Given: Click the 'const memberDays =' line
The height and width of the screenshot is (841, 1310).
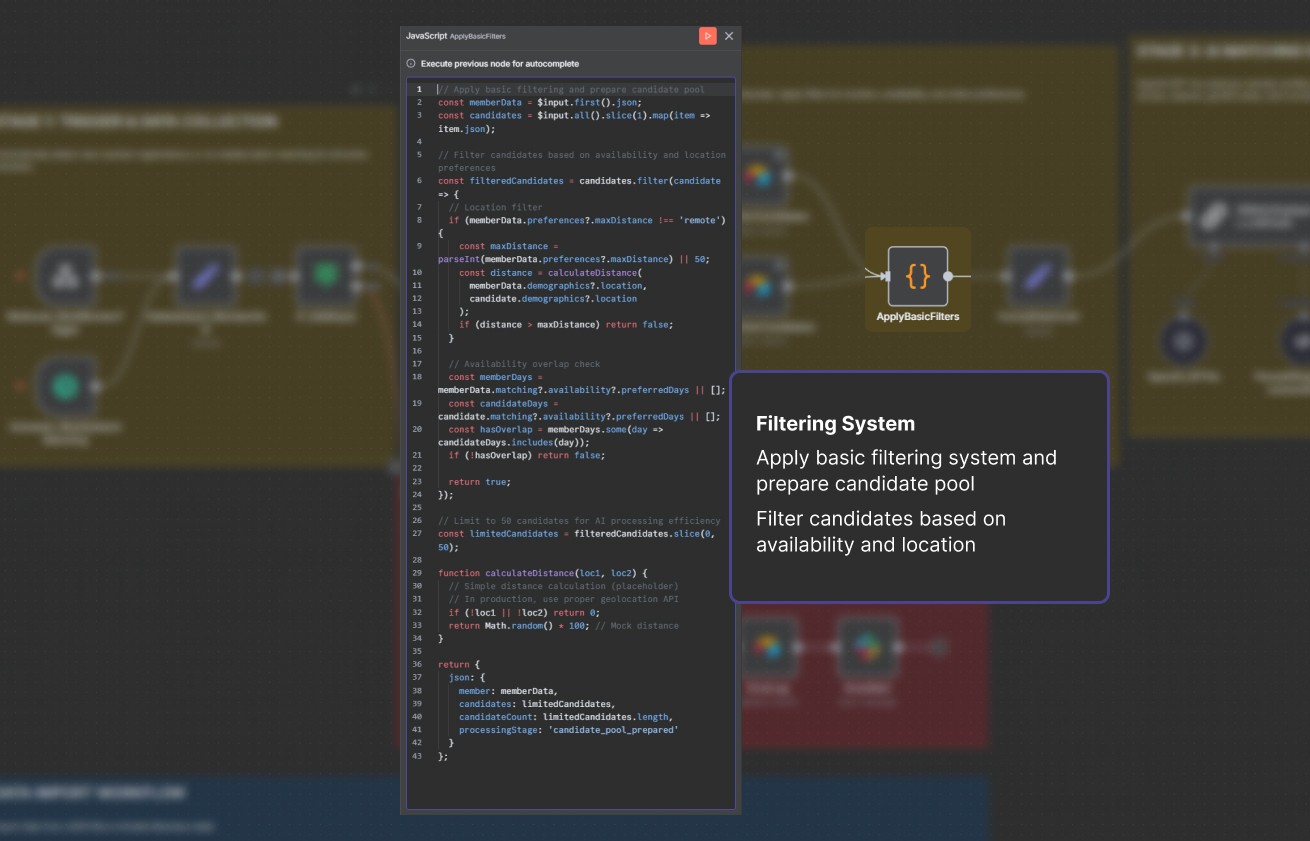Looking at the screenshot, I should pos(582,384).
